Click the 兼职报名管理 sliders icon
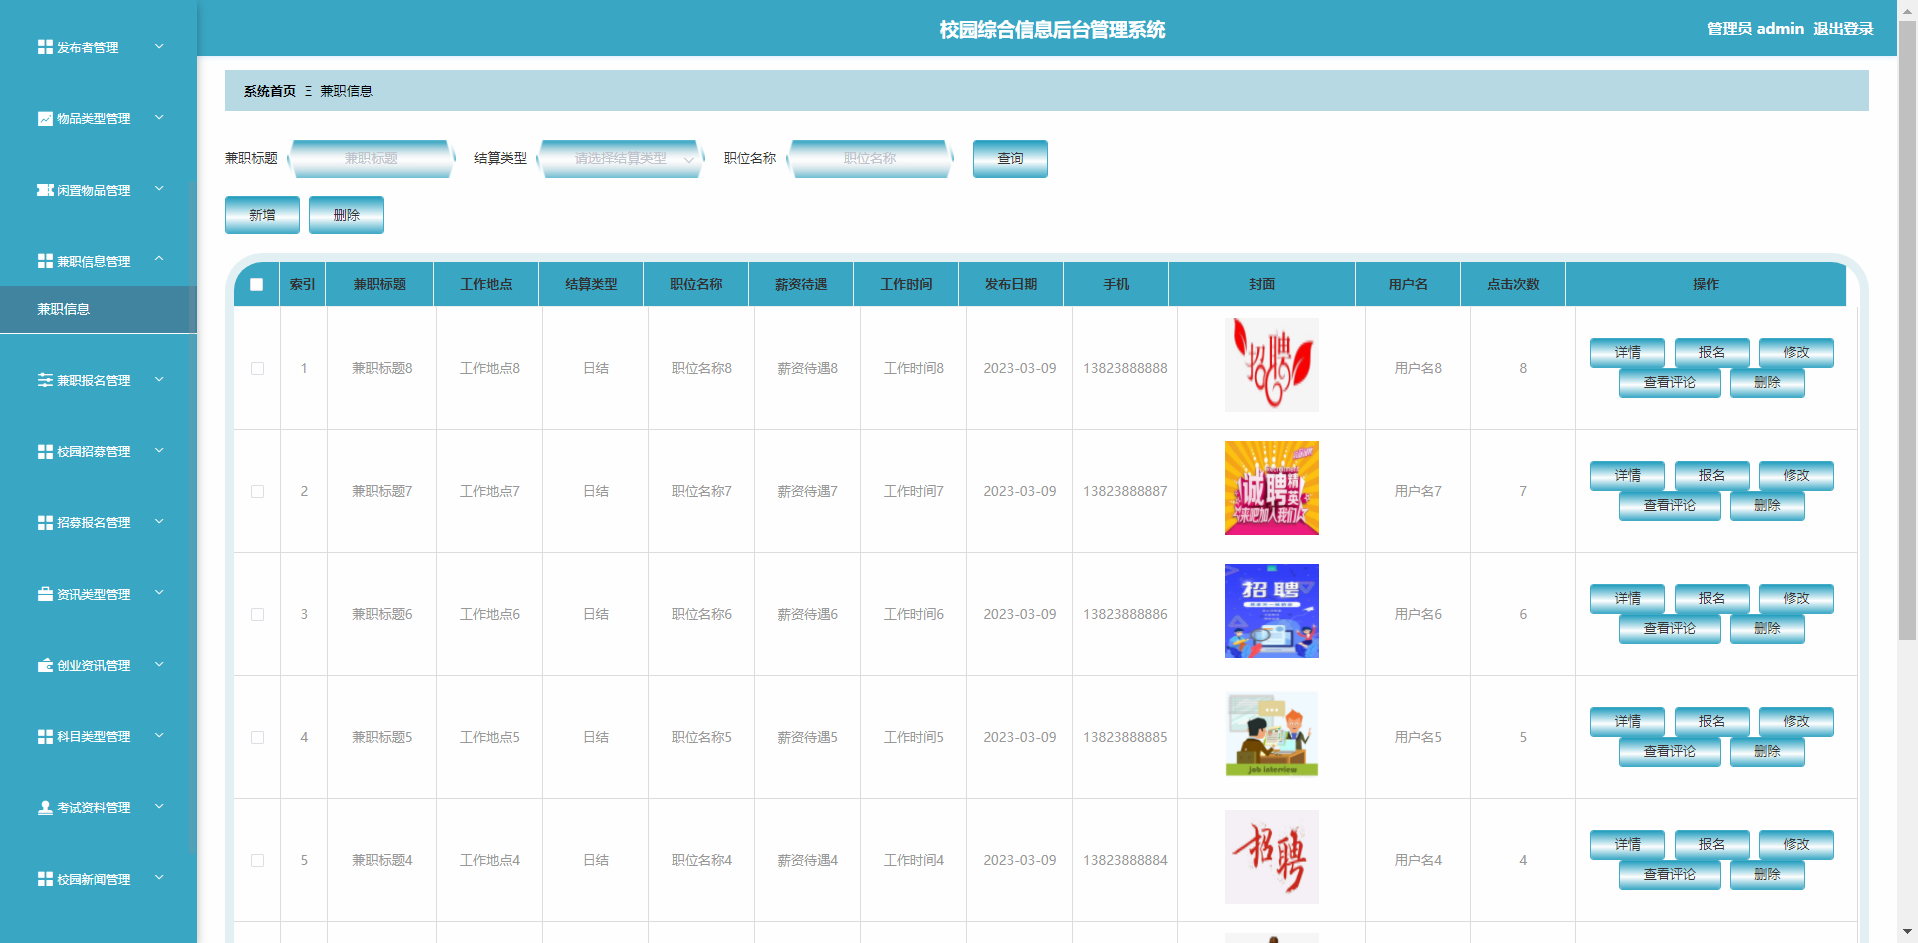Viewport: 1918px width, 943px height. pyautogui.click(x=45, y=380)
